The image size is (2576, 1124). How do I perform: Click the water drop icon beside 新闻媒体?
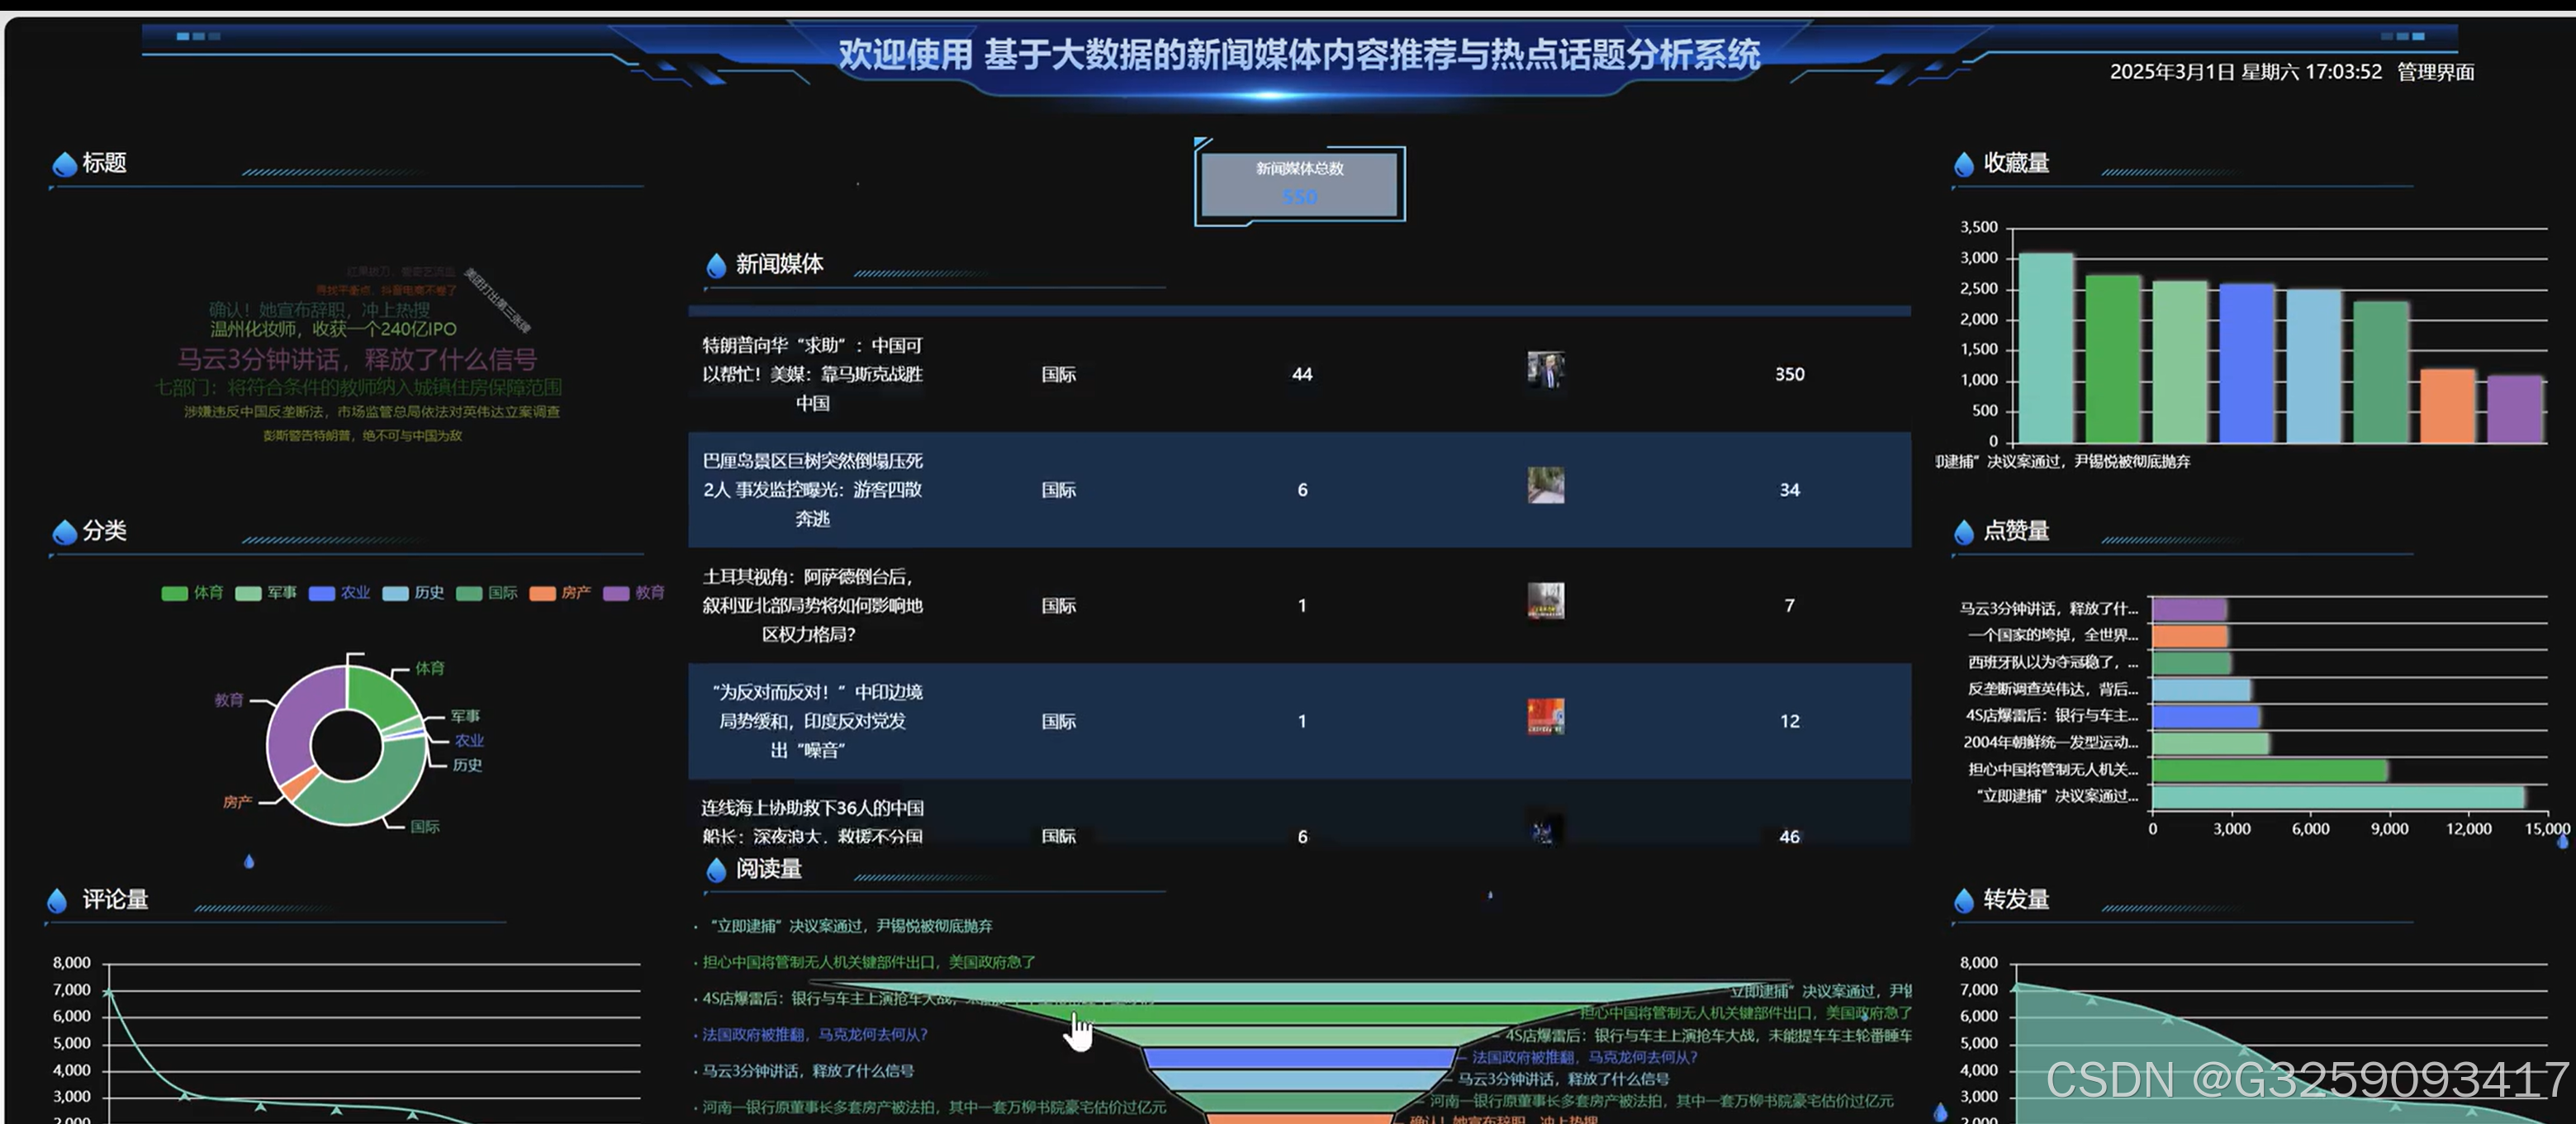tap(716, 265)
